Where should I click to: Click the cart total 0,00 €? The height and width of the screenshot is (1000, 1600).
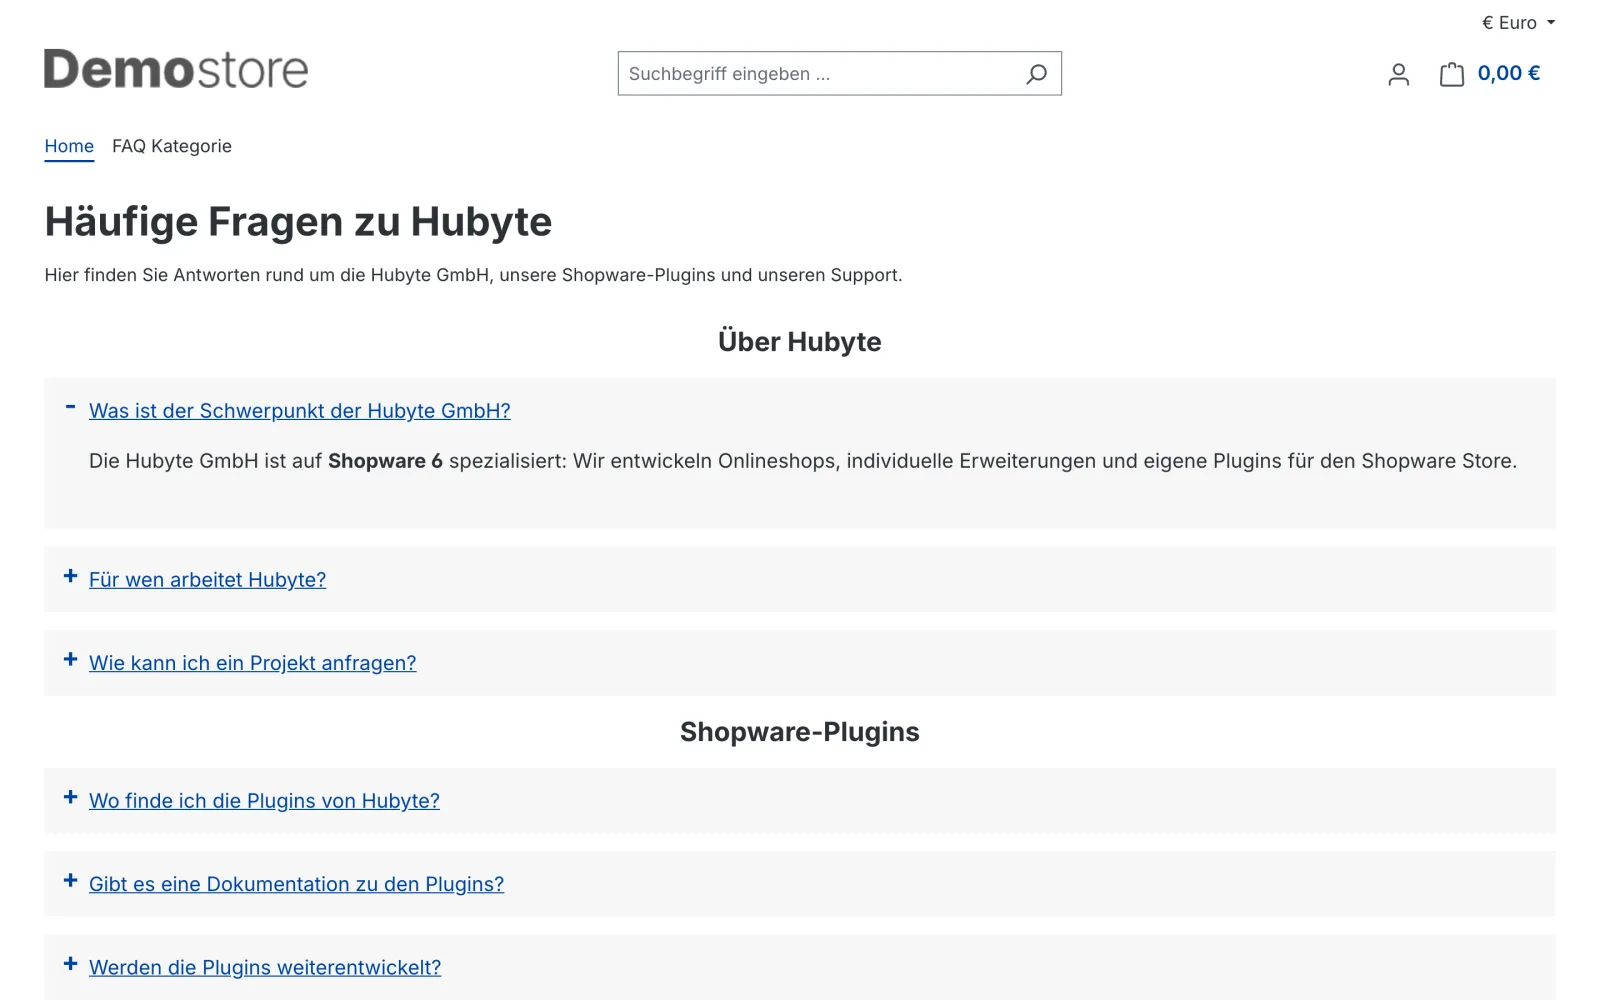(x=1508, y=73)
